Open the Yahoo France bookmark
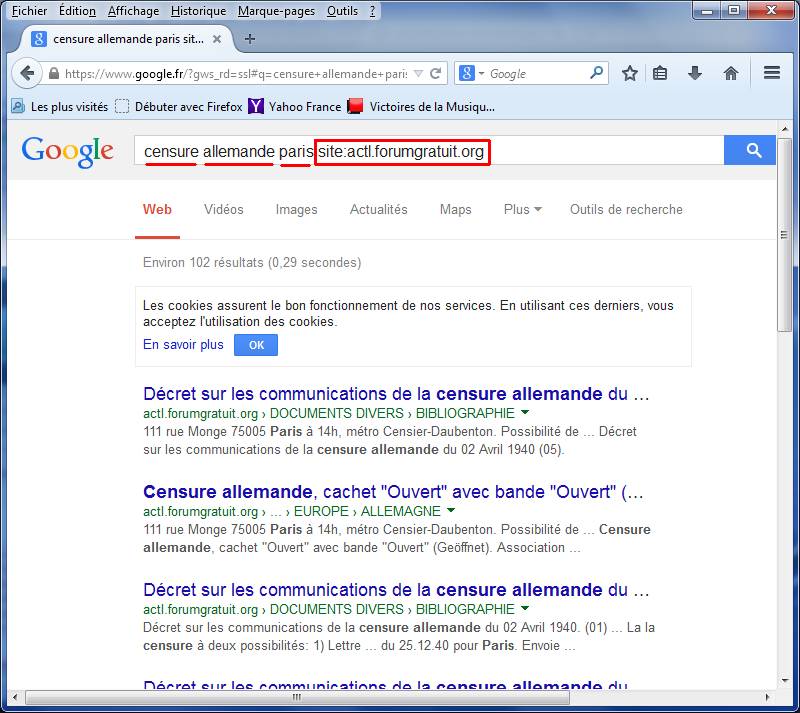Viewport: 800px width, 713px height. pyautogui.click(x=295, y=107)
